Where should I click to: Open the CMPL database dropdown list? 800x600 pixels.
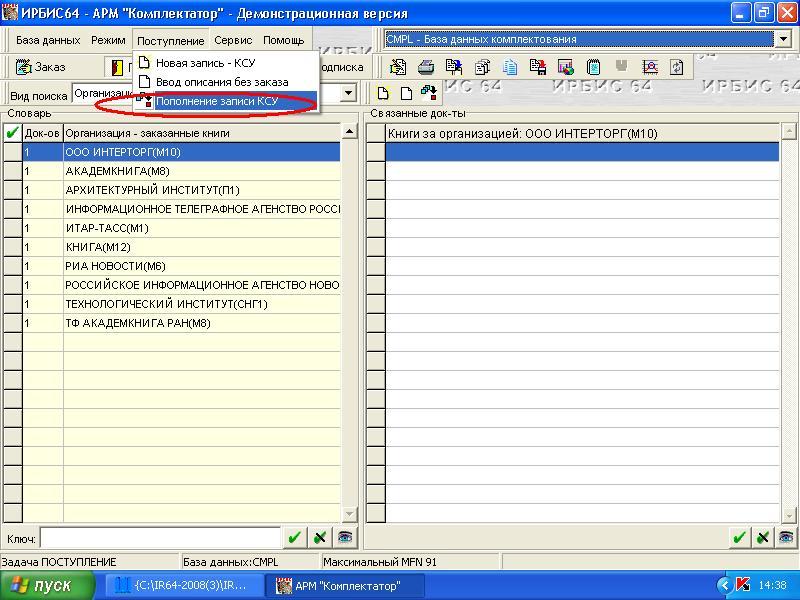click(x=782, y=39)
